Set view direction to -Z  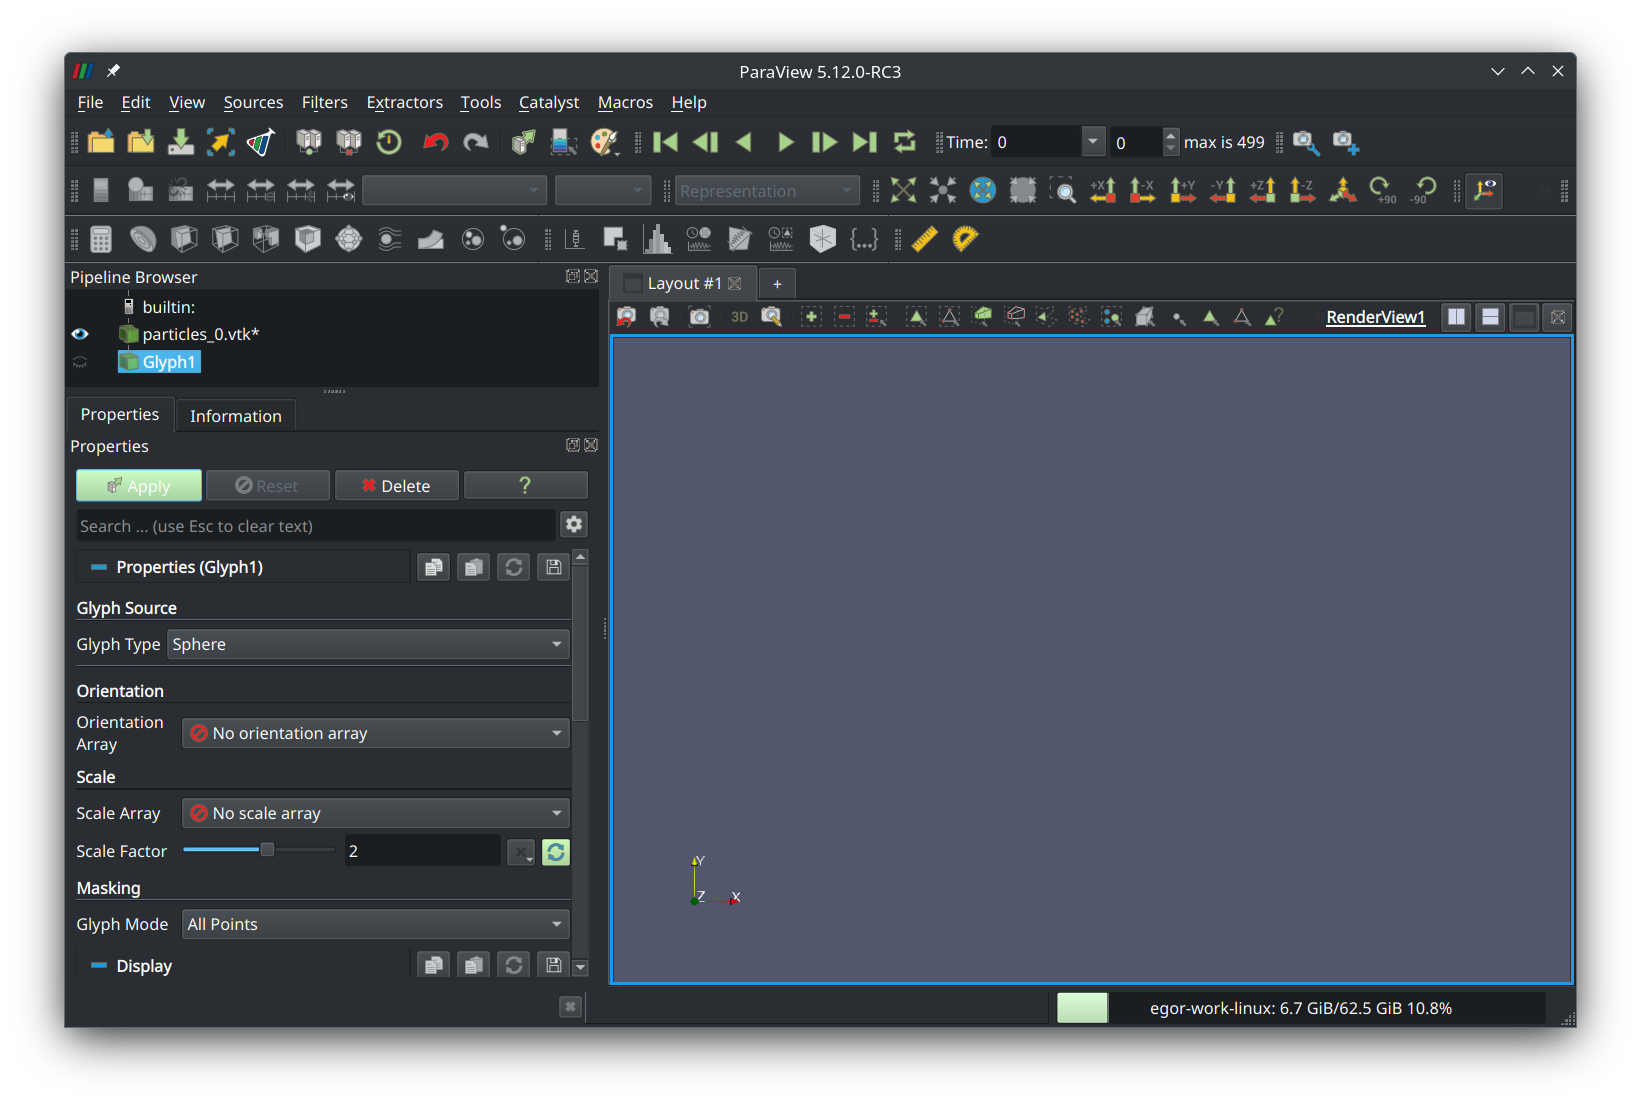(1302, 190)
